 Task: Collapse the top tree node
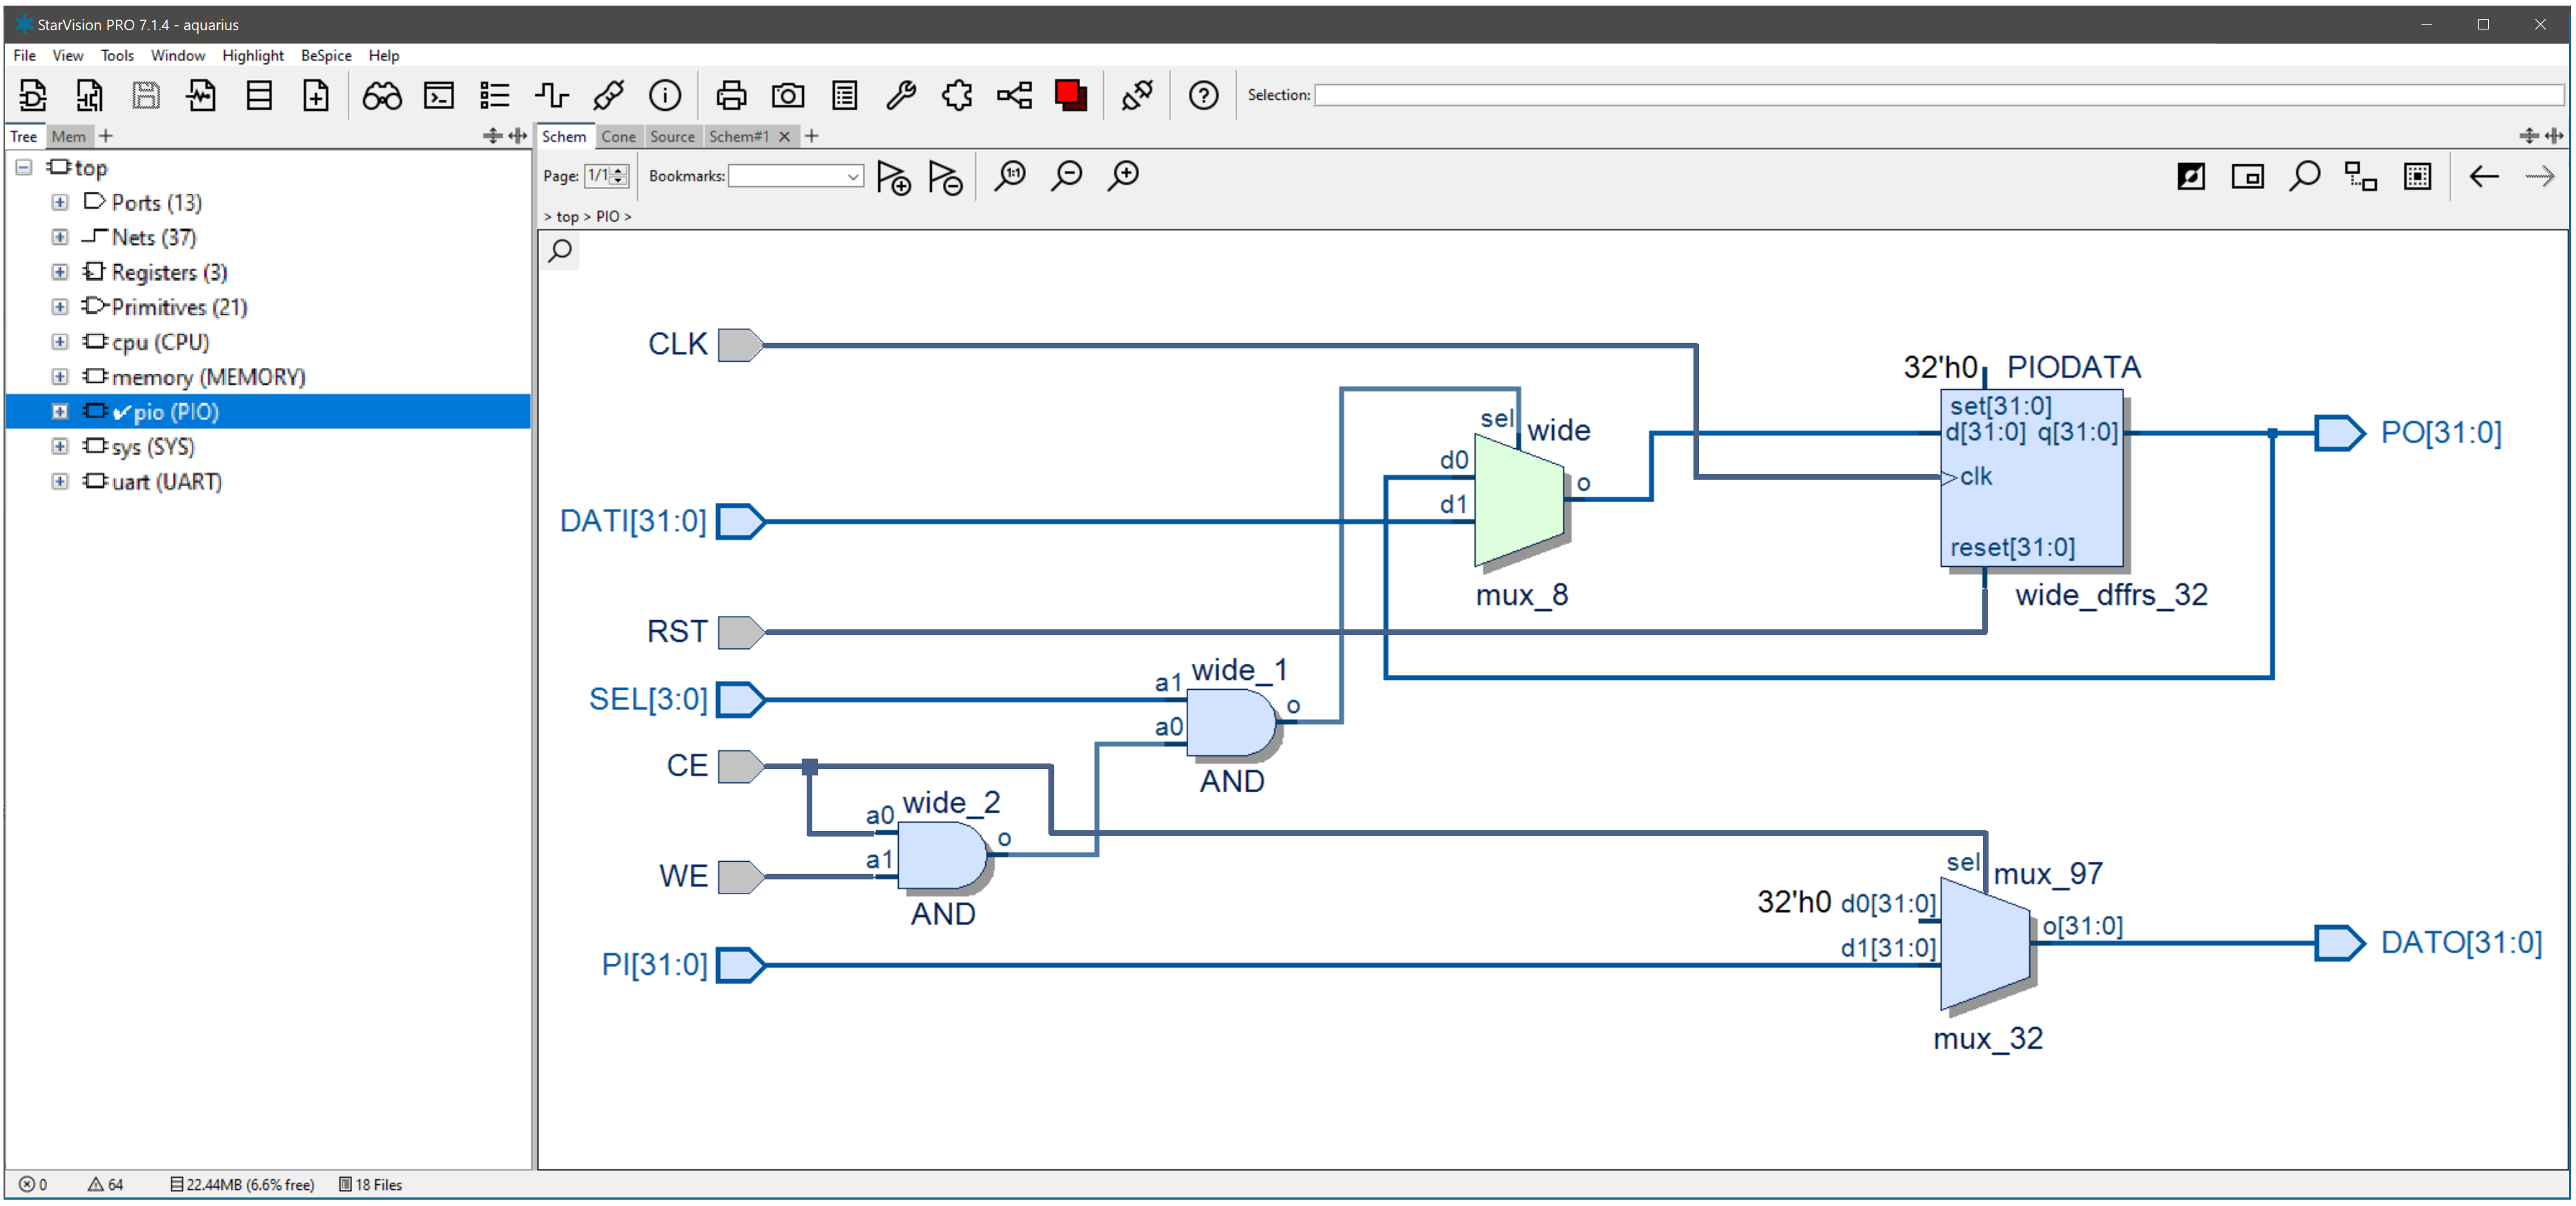tap(24, 167)
